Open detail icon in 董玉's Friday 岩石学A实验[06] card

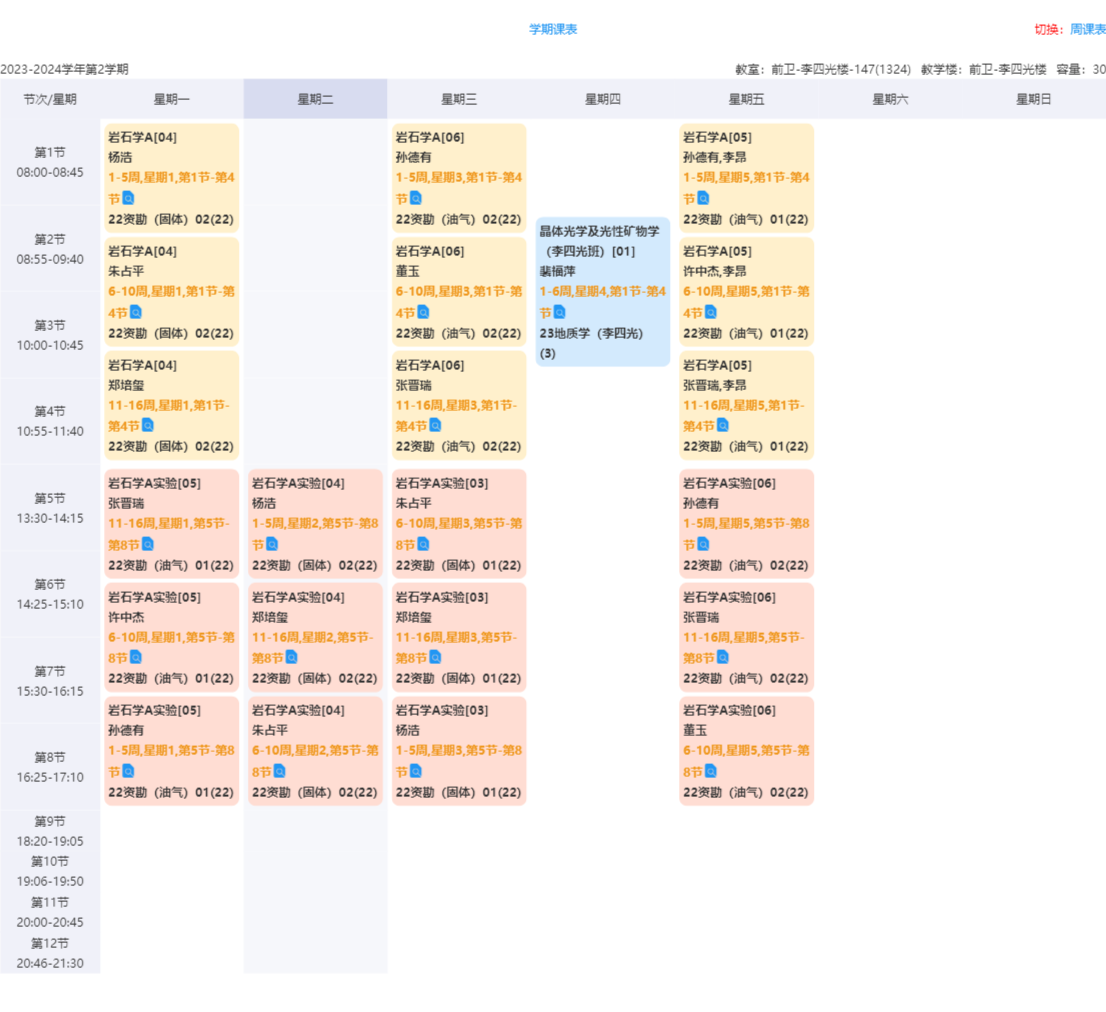pyautogui.click(x=711, y=771)
